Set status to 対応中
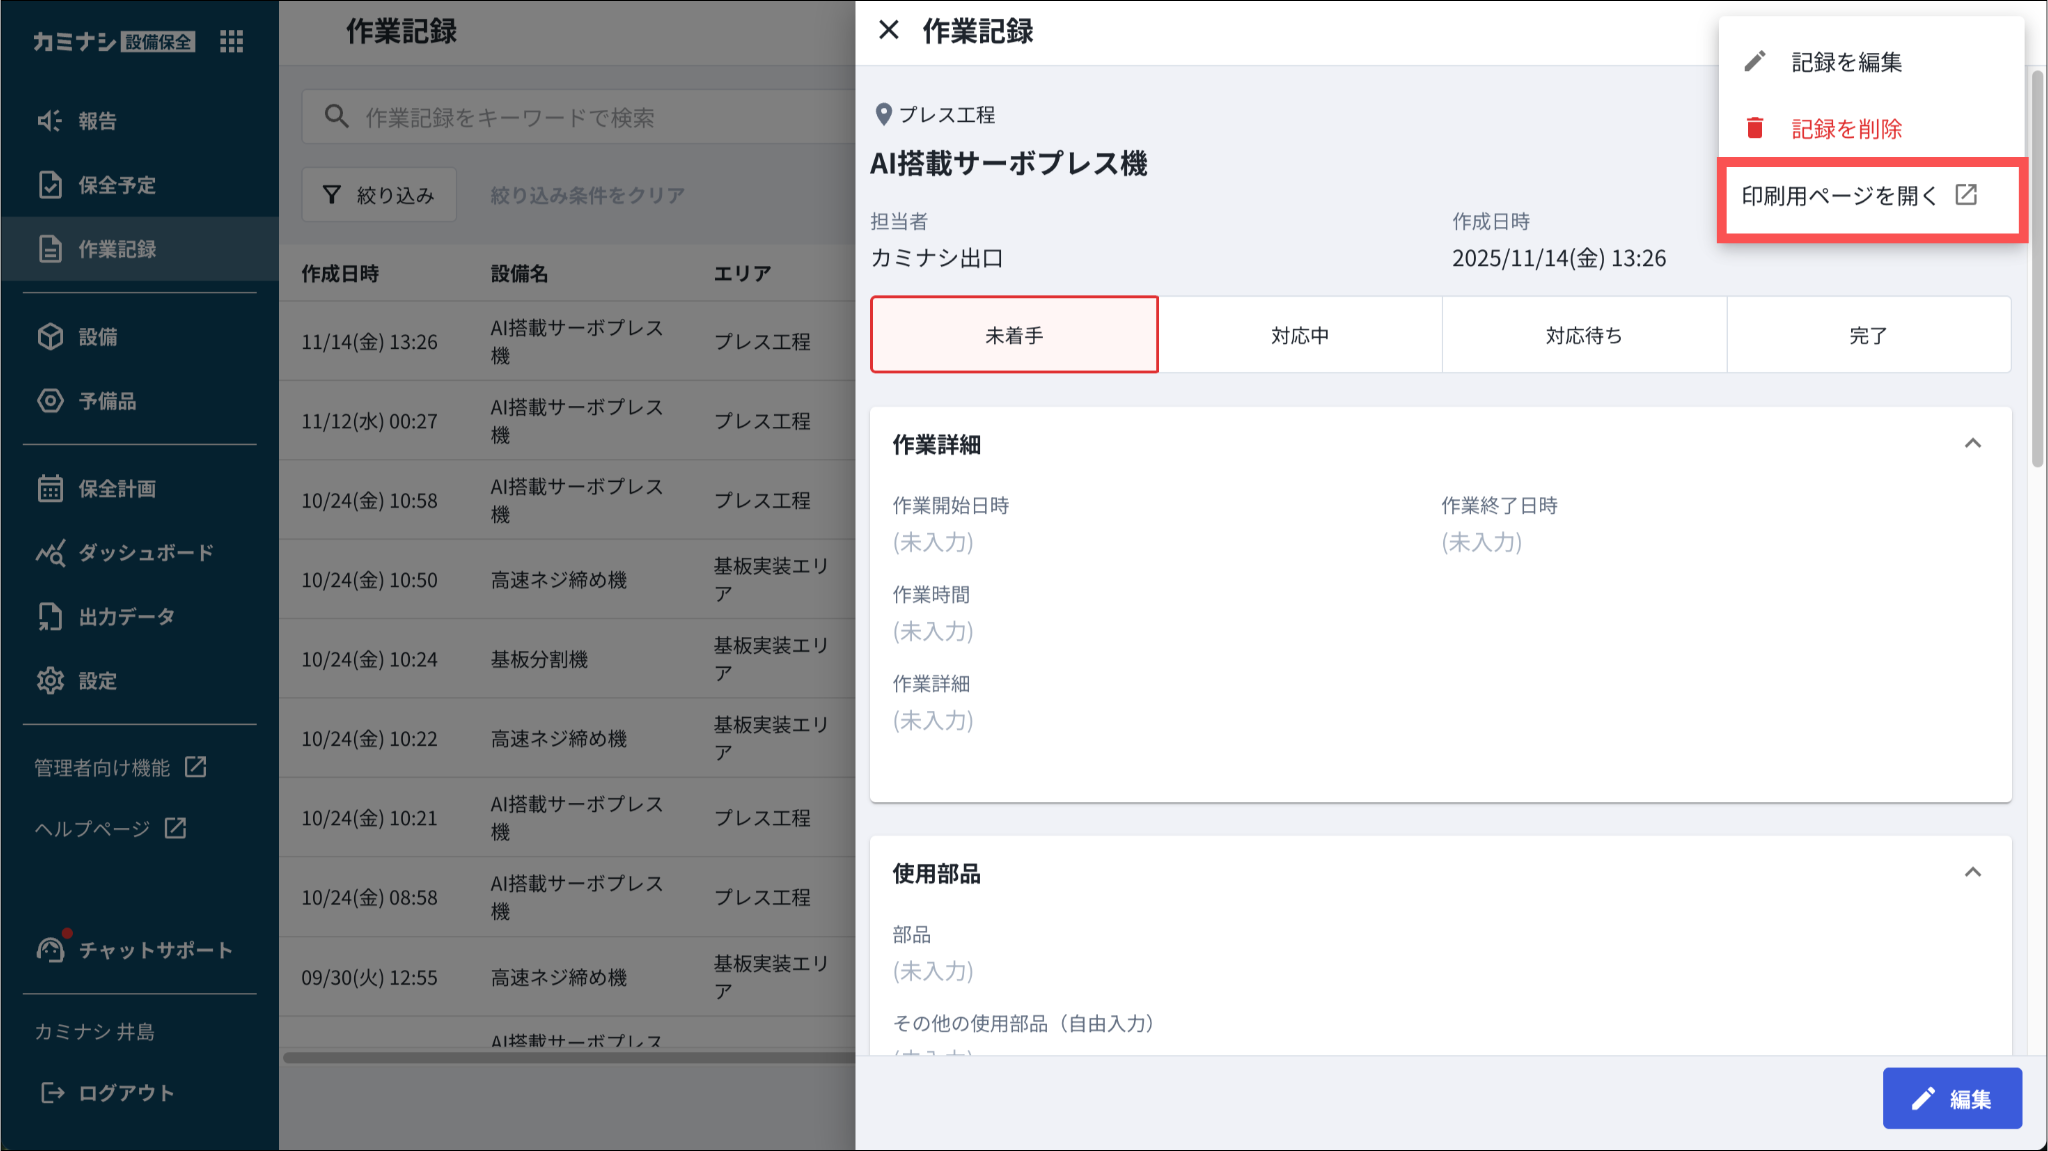This screenshot has height=1151, width=2048. [1299, 336]
